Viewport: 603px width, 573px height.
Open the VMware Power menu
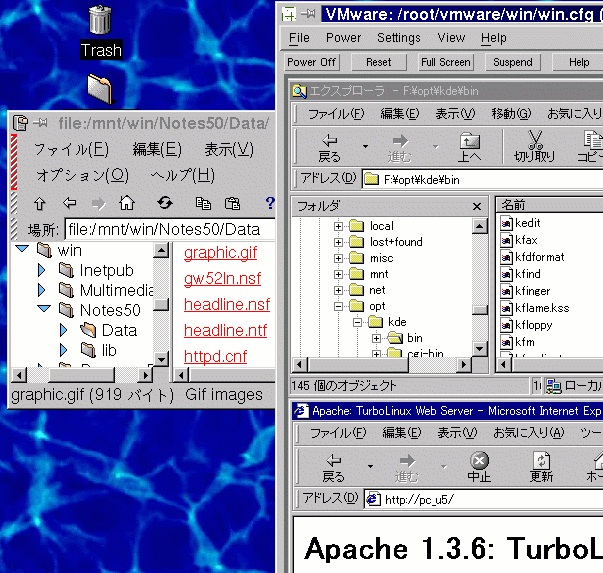pyautogui.click(x=343, y=38)
